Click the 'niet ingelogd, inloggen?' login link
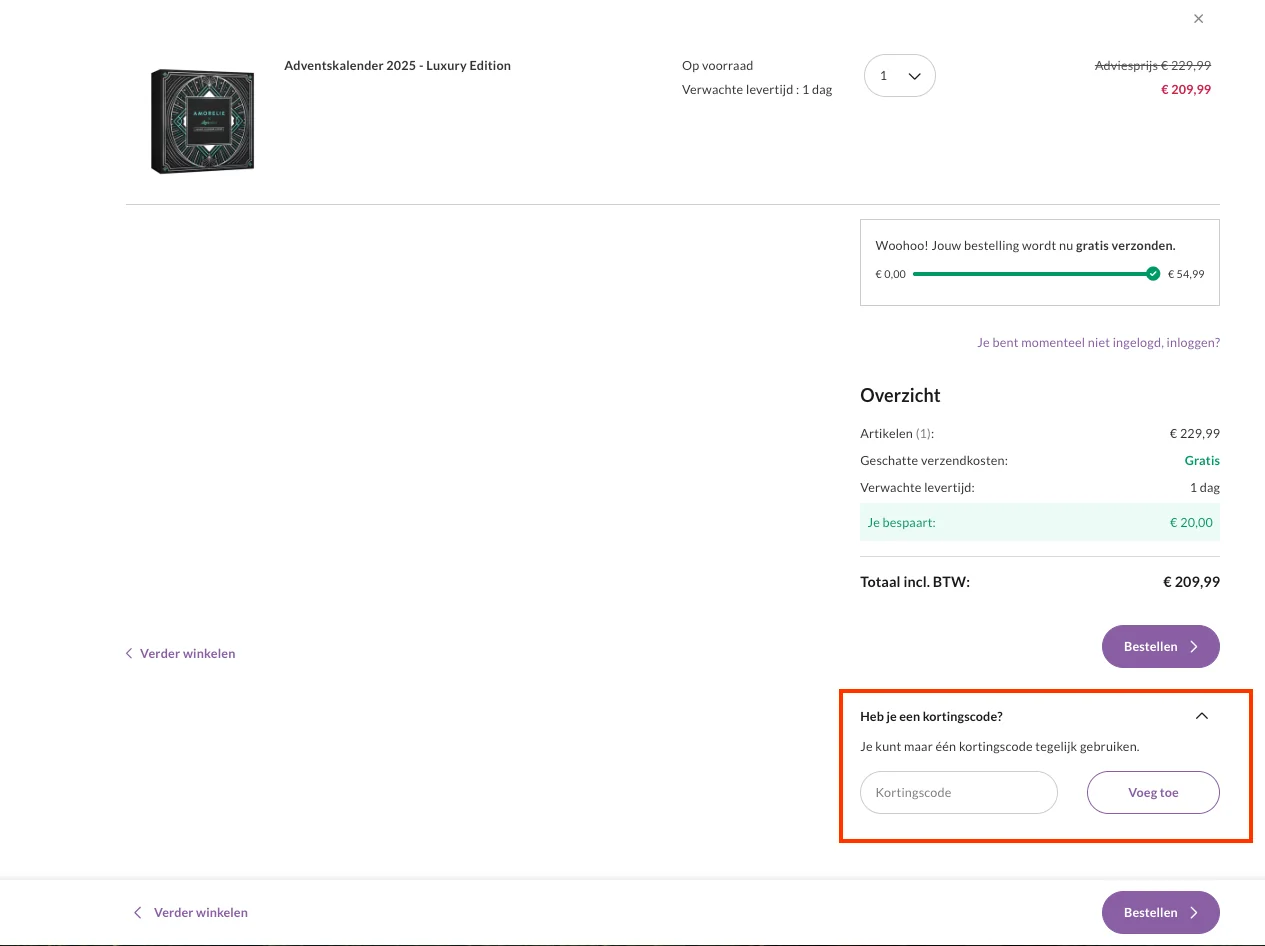The width and height of the screenshot is (1265, 946). (1098, 343)
